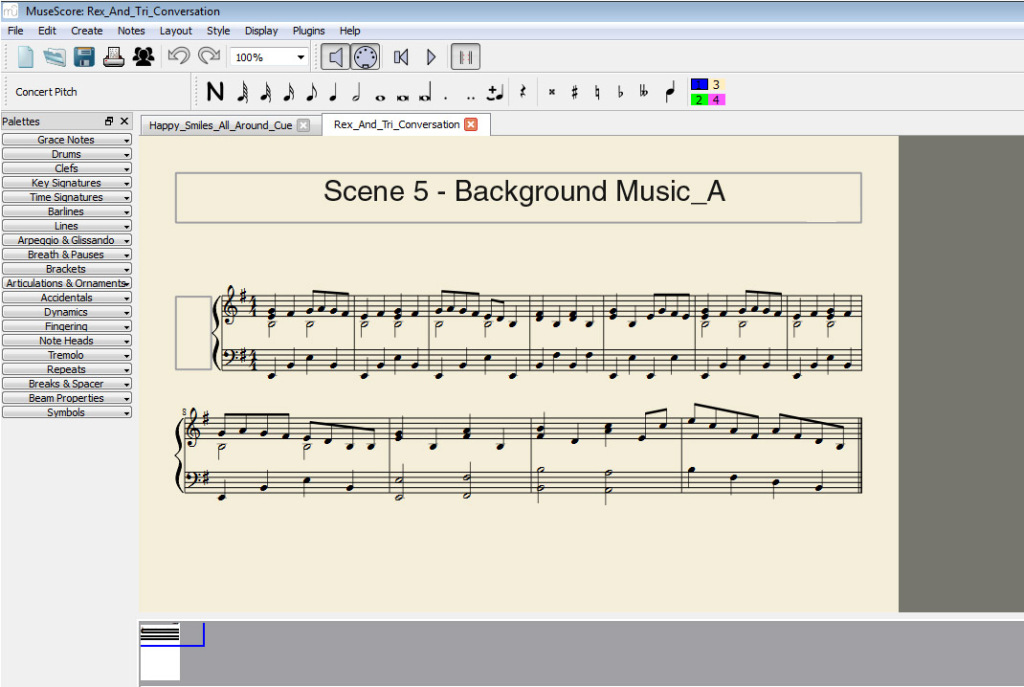Undo the last action
The width and height of the screenshot is (1024, 687).
(179, 56)
